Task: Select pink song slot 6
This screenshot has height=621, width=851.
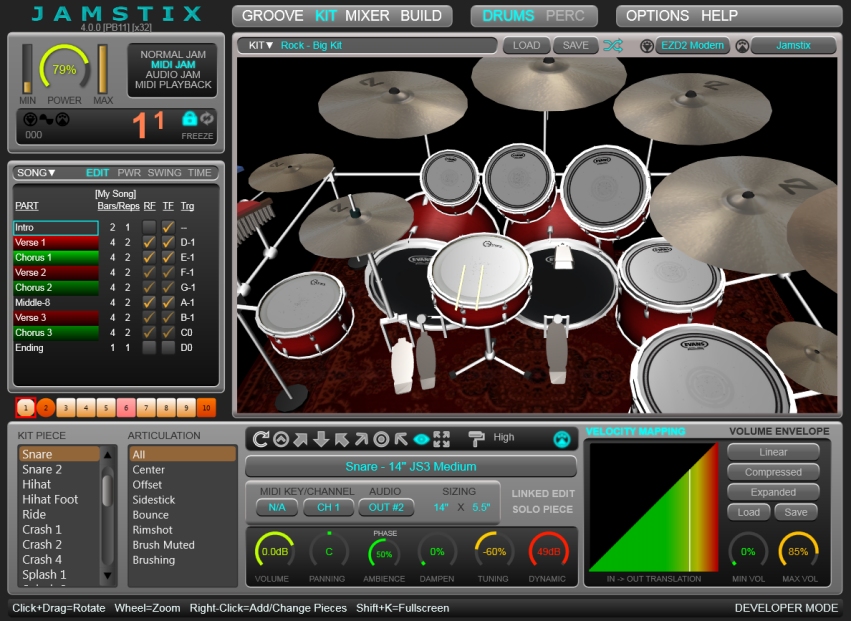Action: tap(126, 408)
